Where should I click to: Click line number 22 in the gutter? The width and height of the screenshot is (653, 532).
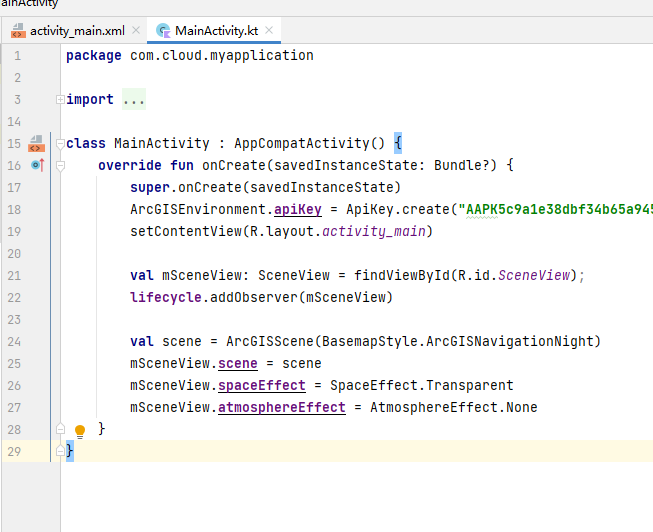pyautogui.click(x=13, y=297)
